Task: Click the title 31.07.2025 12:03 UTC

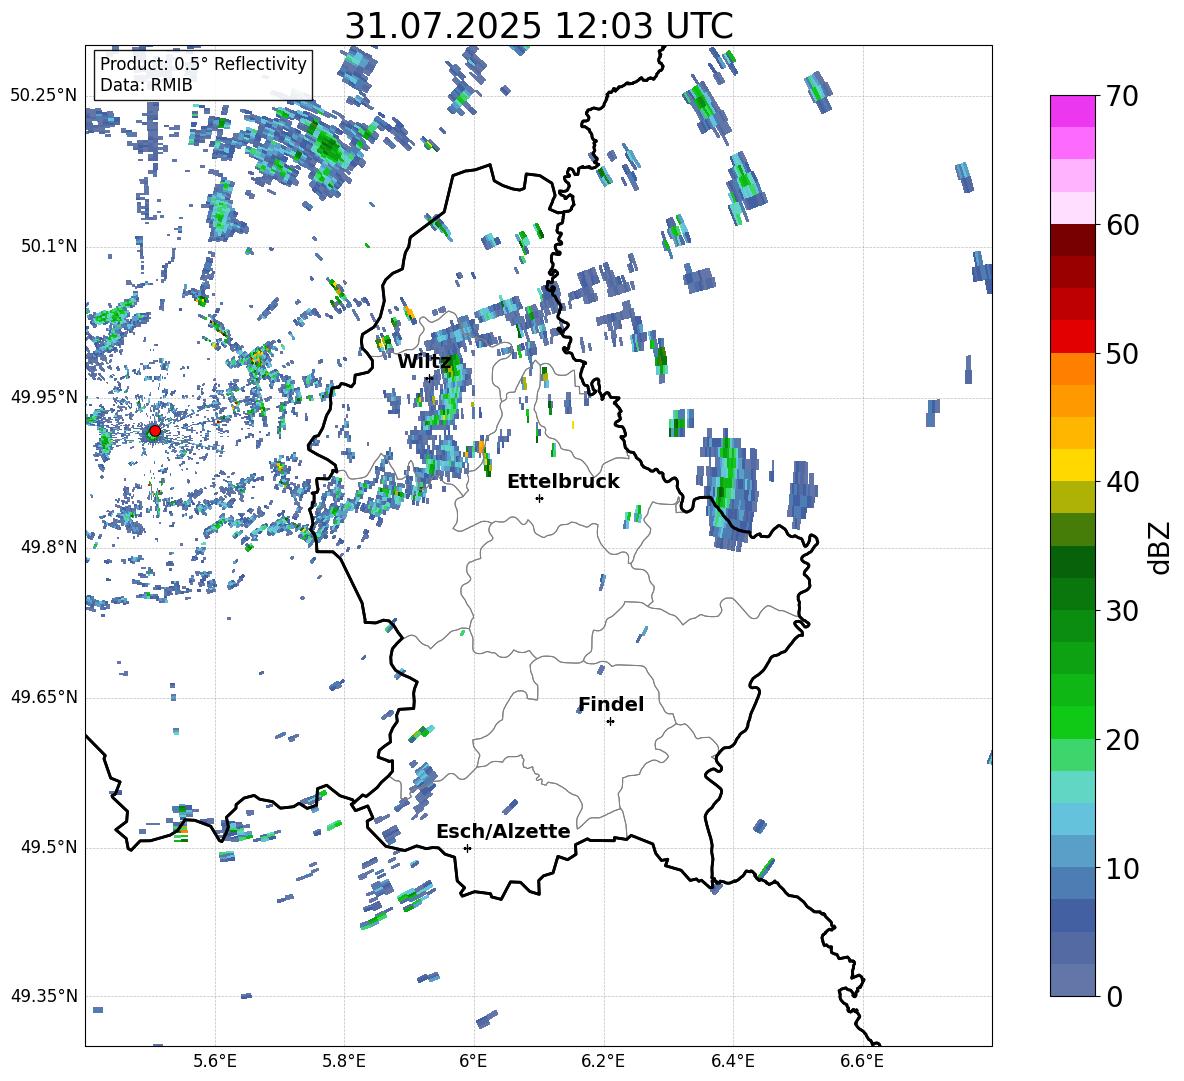Action: coord(538,26)
